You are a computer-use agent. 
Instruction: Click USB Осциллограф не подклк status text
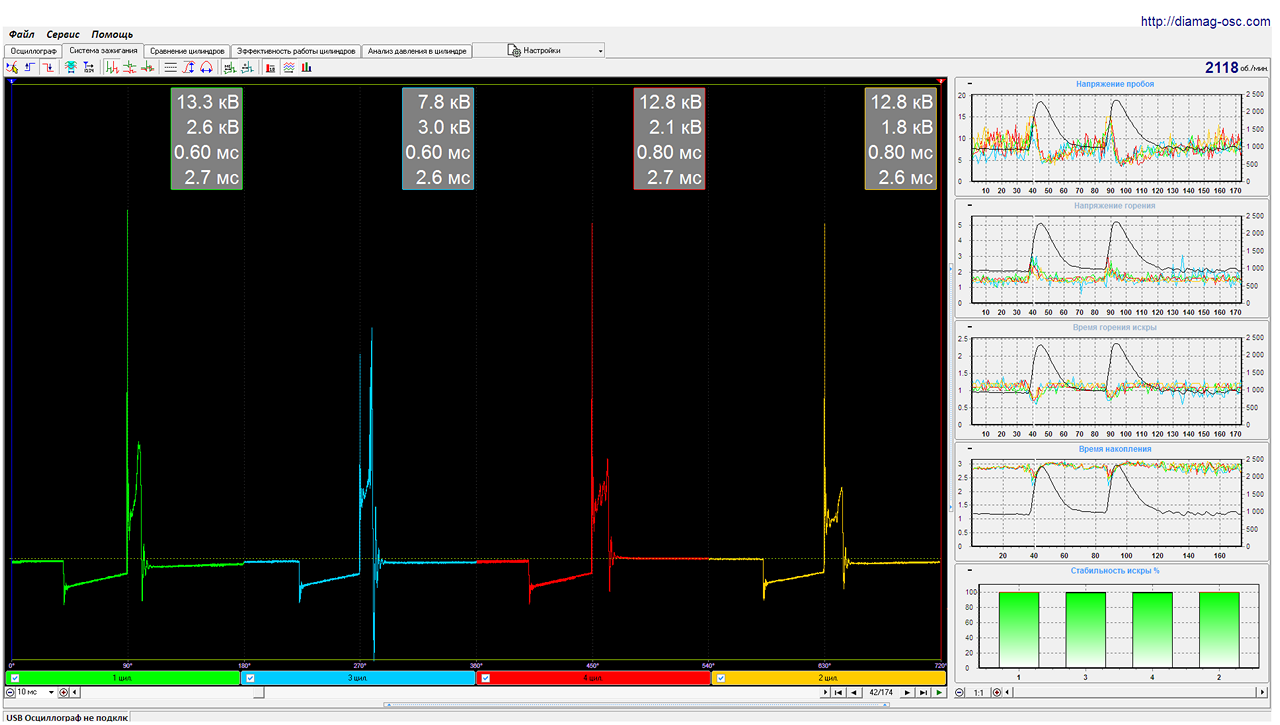point(65,717)
